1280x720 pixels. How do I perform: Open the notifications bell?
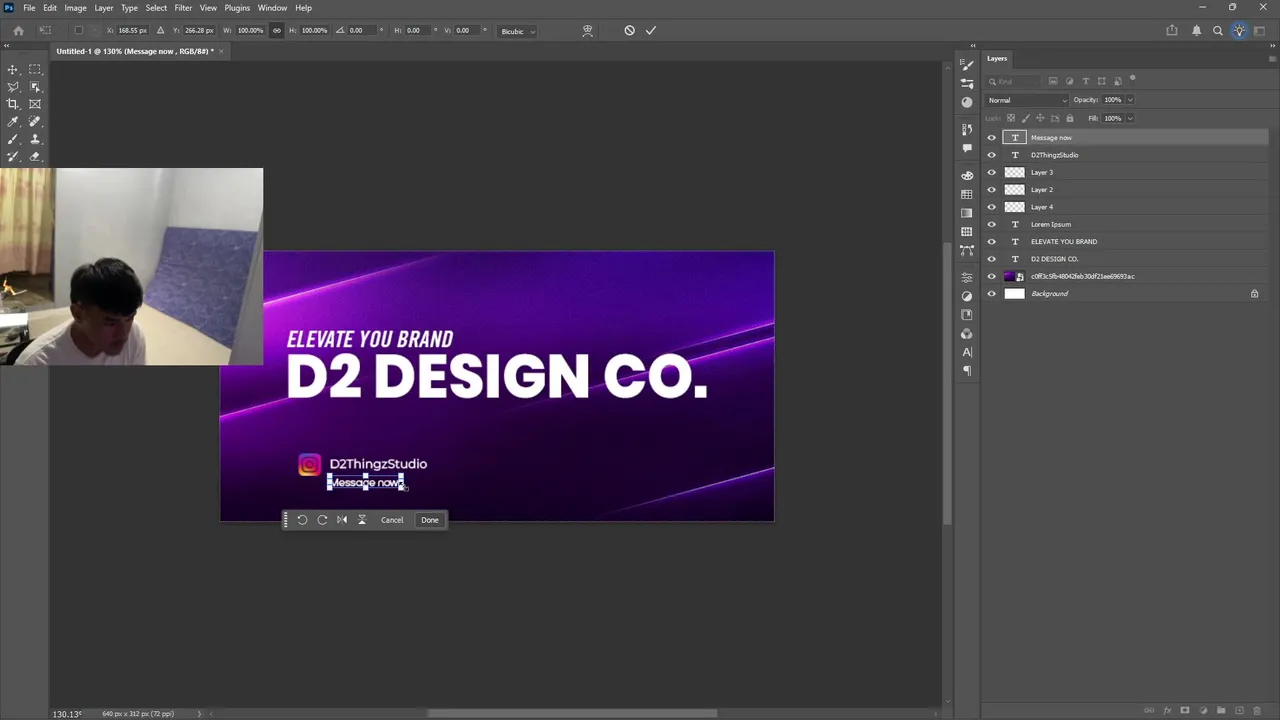[x=1196, y=31]
